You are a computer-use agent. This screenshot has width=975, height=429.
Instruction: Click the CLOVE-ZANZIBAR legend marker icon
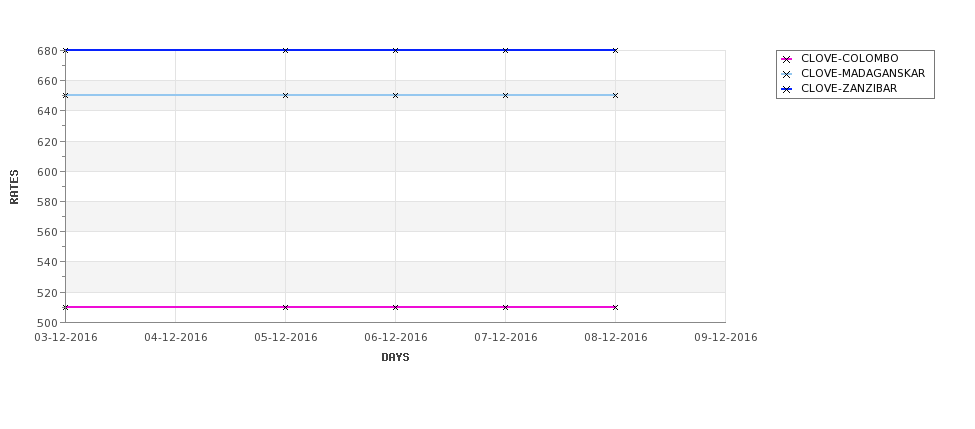[x=787, y=90]
